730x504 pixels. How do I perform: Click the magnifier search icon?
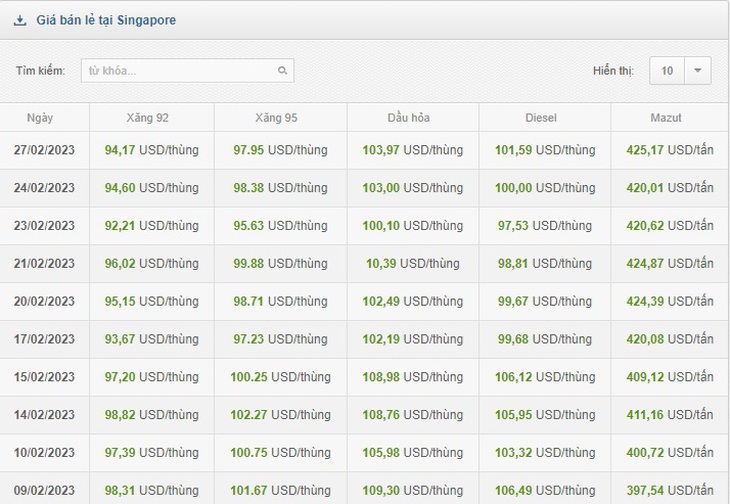(282, 70)
